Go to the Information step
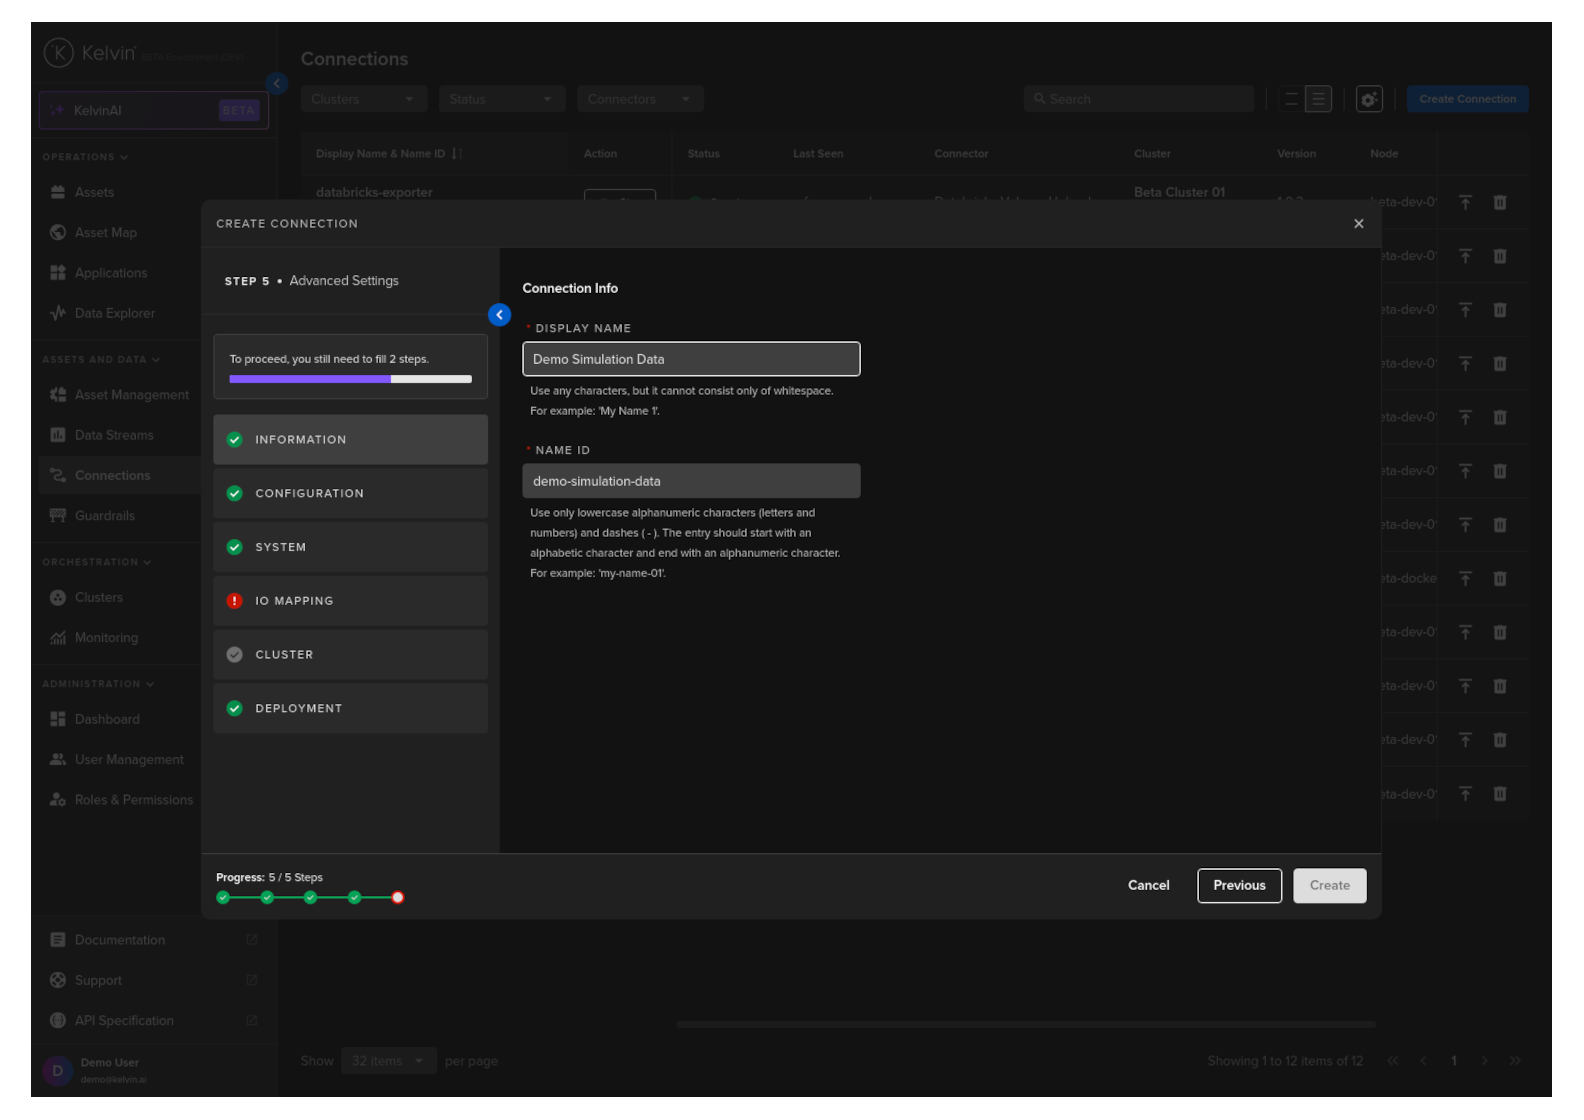The height and width of the screenshot is (1120, 1584). [x=350, y=440]
